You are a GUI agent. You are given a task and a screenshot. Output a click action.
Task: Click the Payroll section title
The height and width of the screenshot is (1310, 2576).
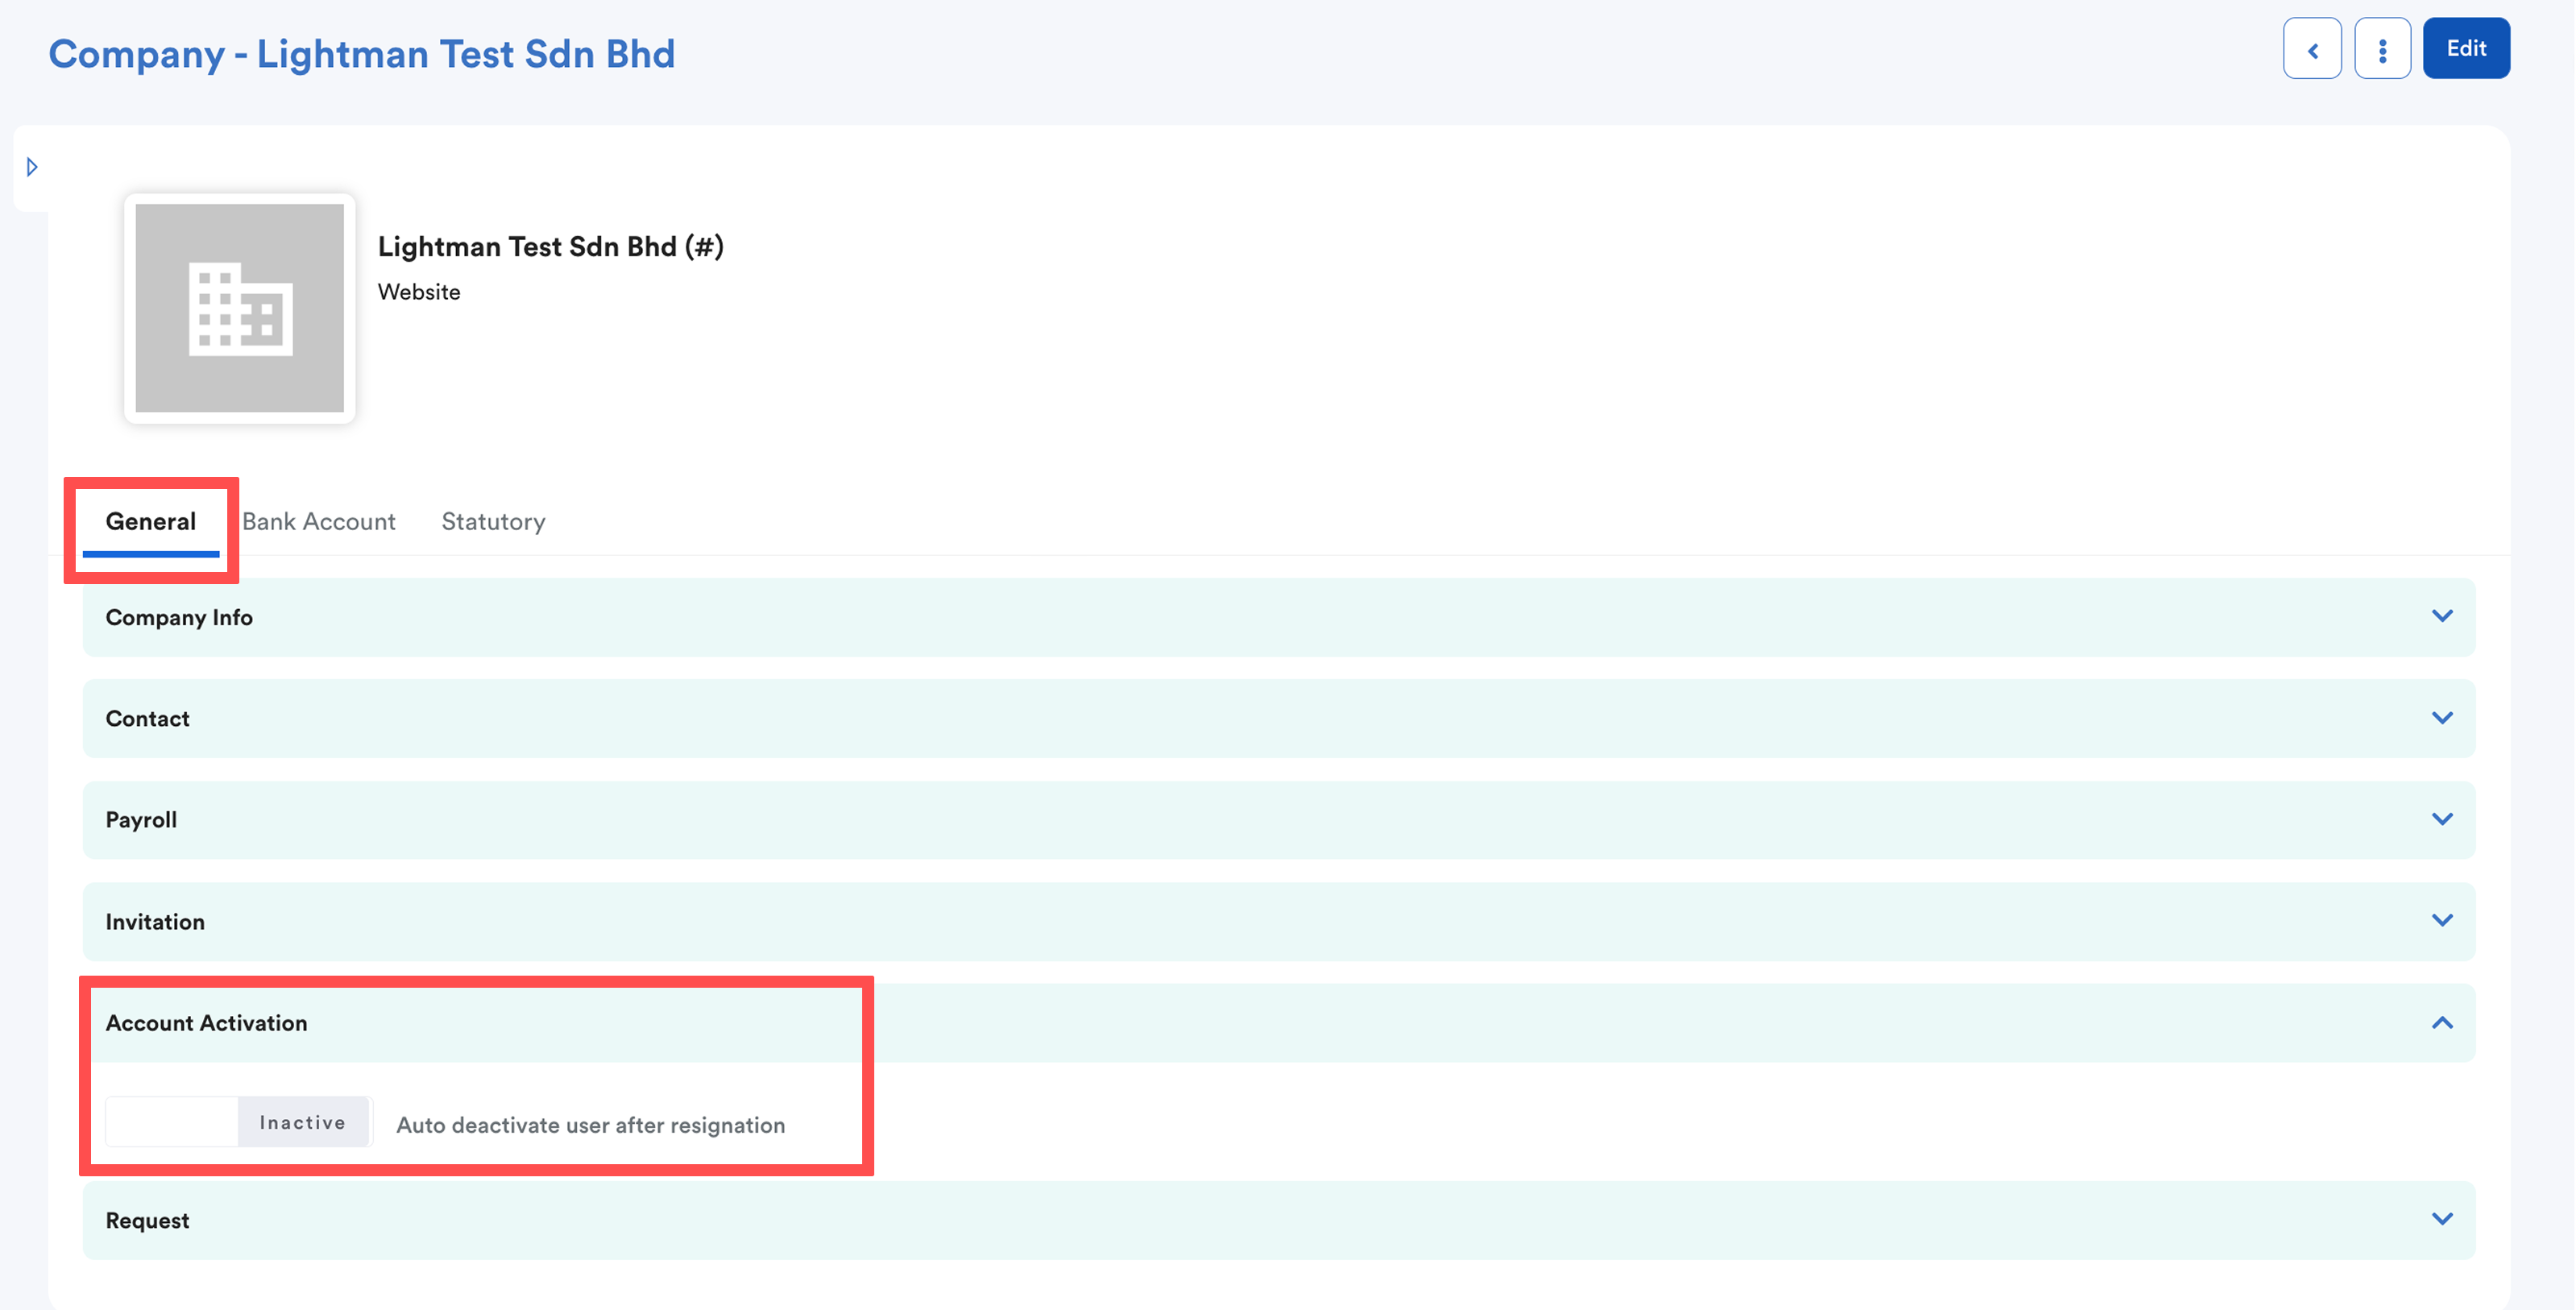pos(141,820)
